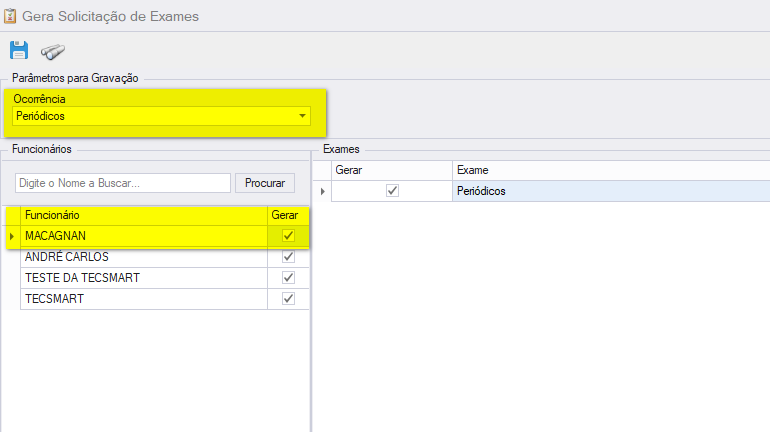
Task: Click the clipboard icon beside the window title
Action: [10, 16]
